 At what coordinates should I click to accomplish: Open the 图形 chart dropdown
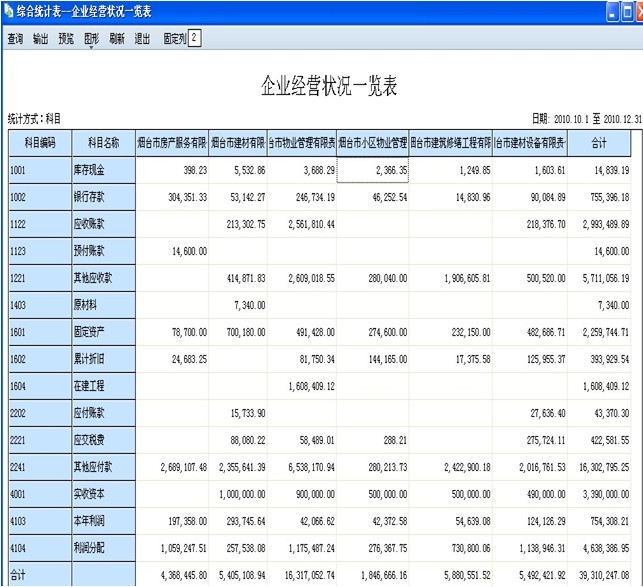click(x=91, y=39)
